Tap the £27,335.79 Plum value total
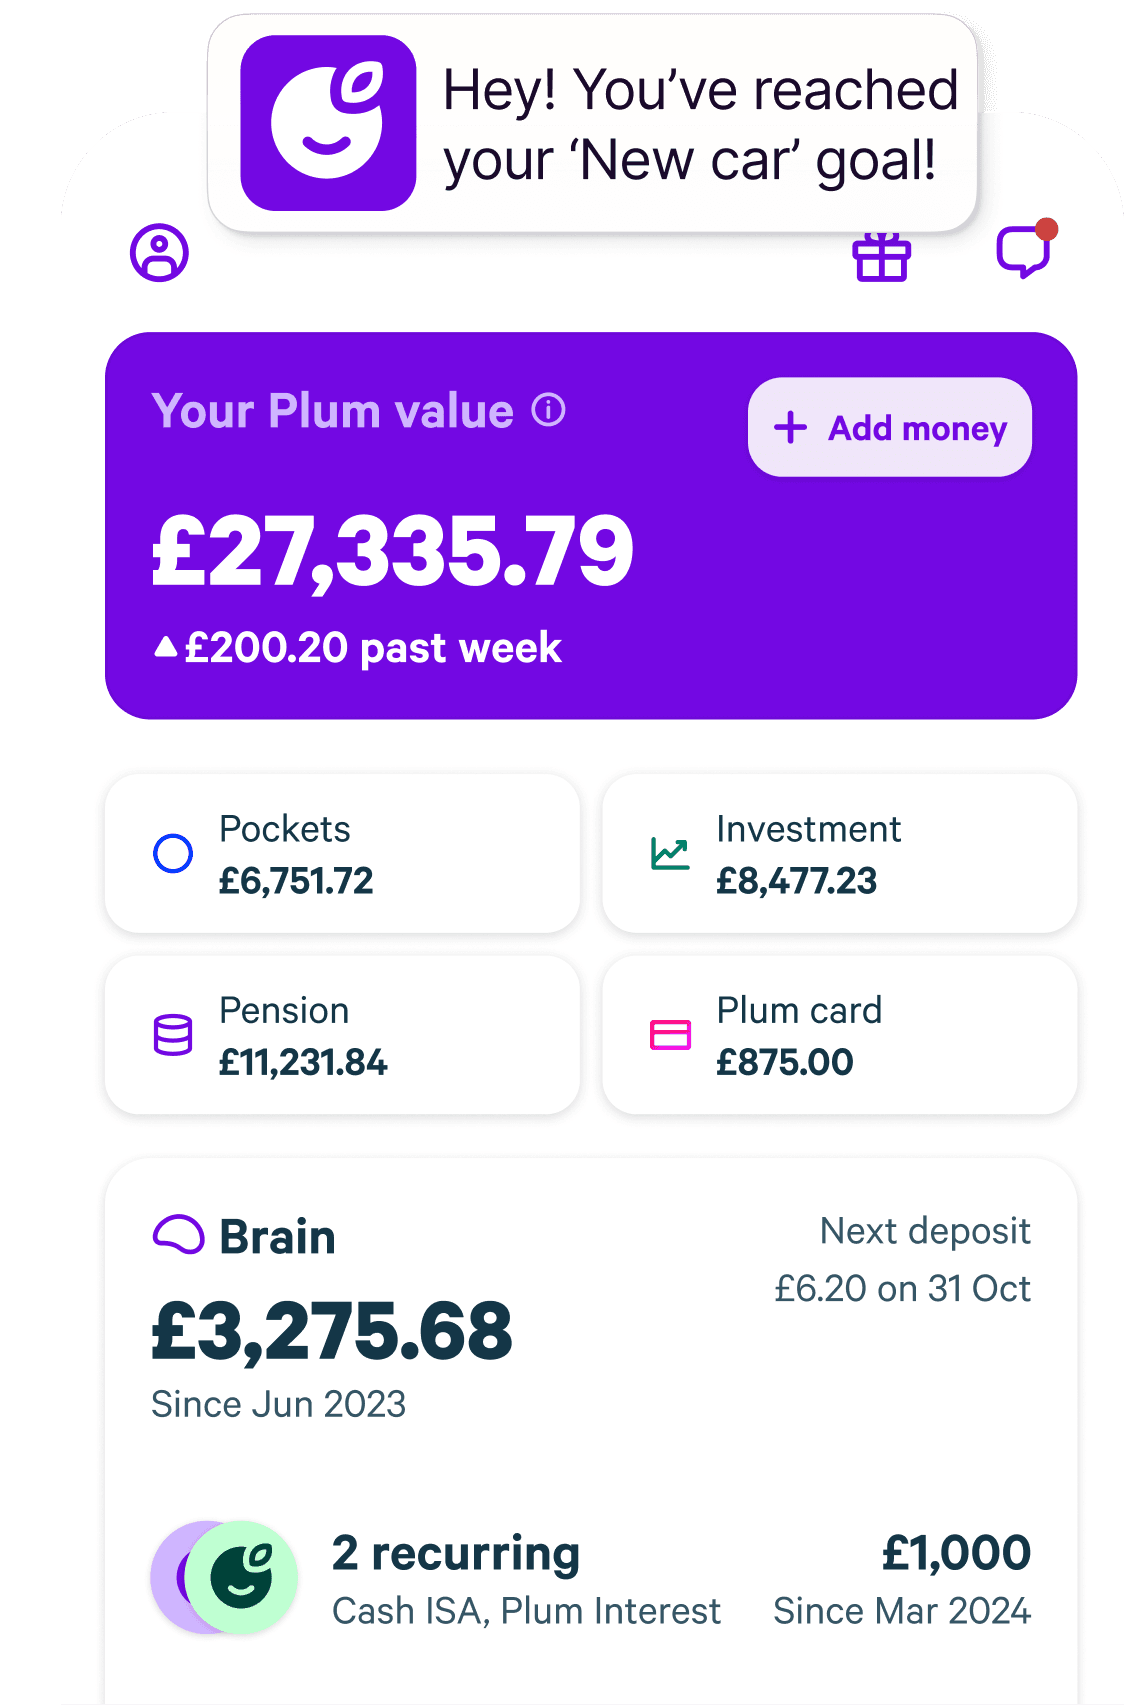 tap(392, 551)
